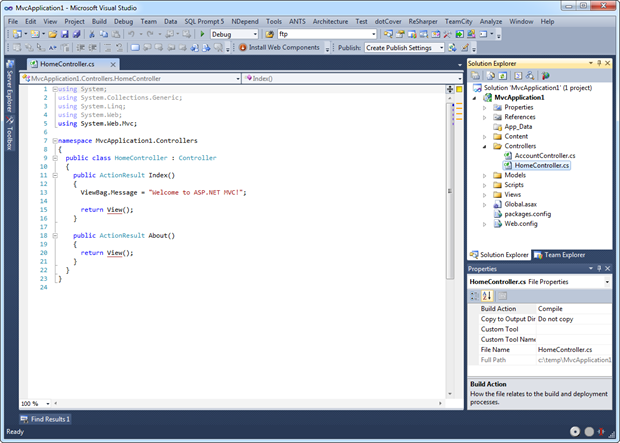This screenshot has height=443, width=620.
Task: Collapse the Index() method outlining on line 11
Action: click(55, 175)
